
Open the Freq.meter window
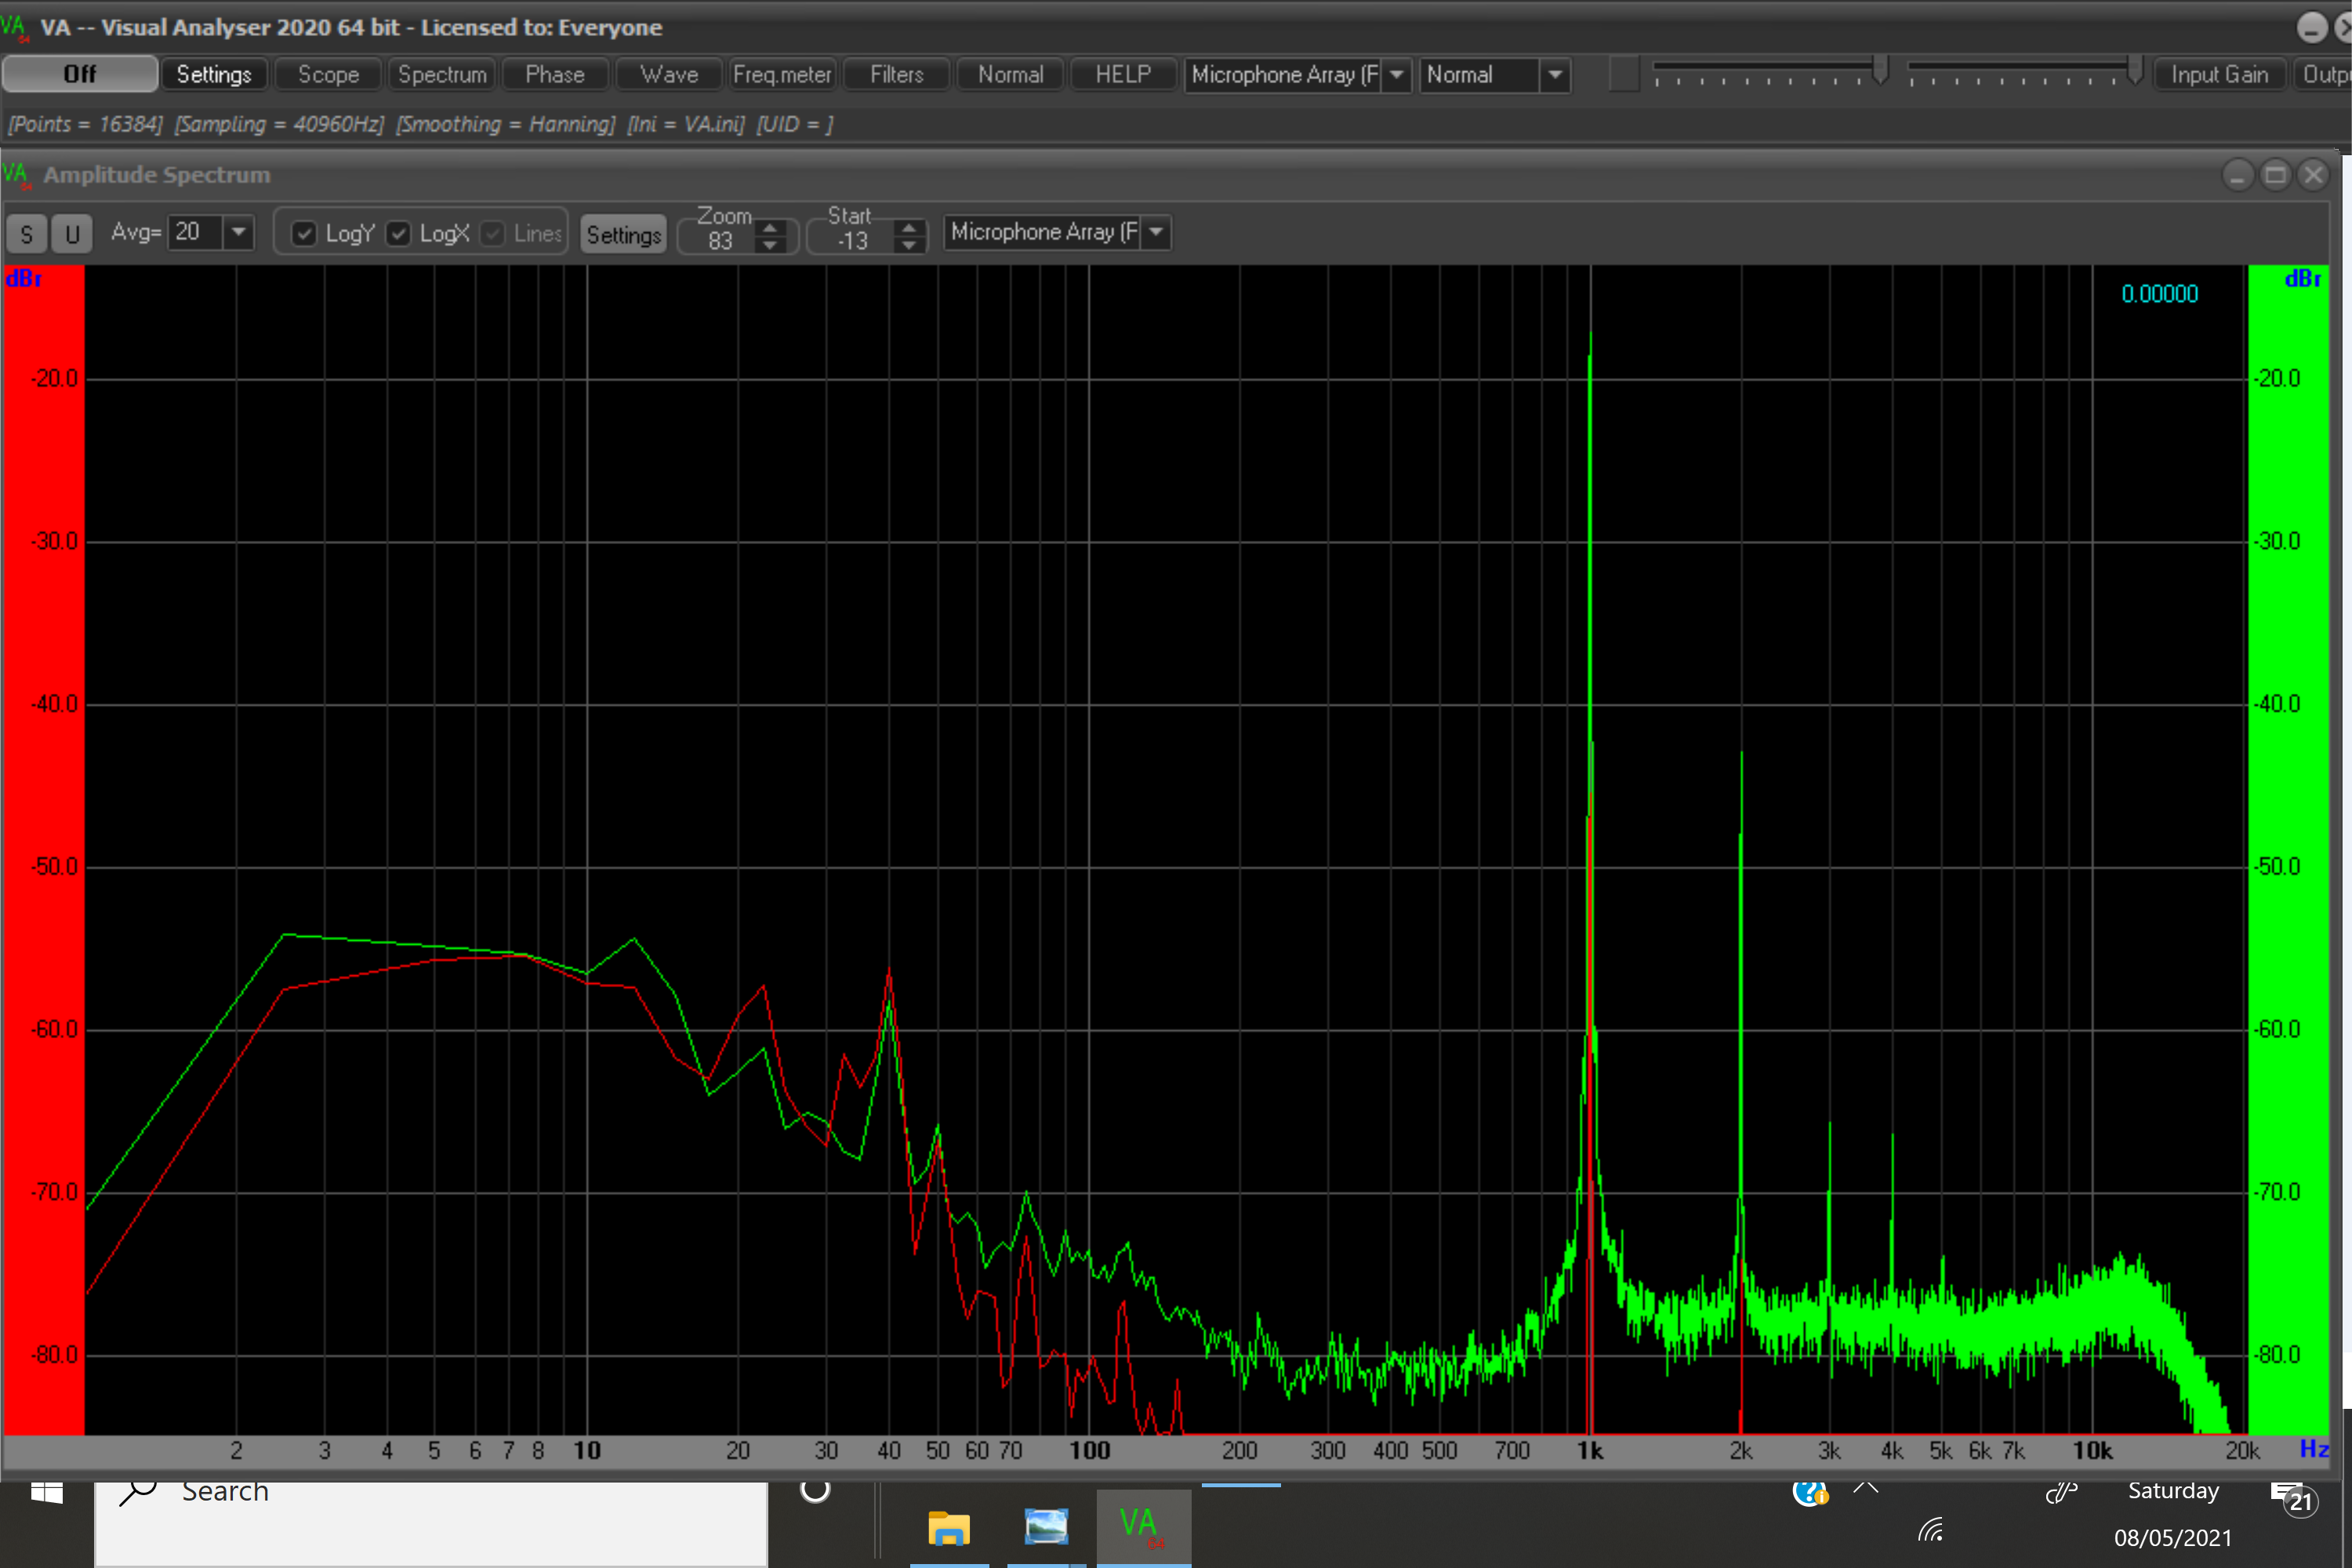coord(782,74)
